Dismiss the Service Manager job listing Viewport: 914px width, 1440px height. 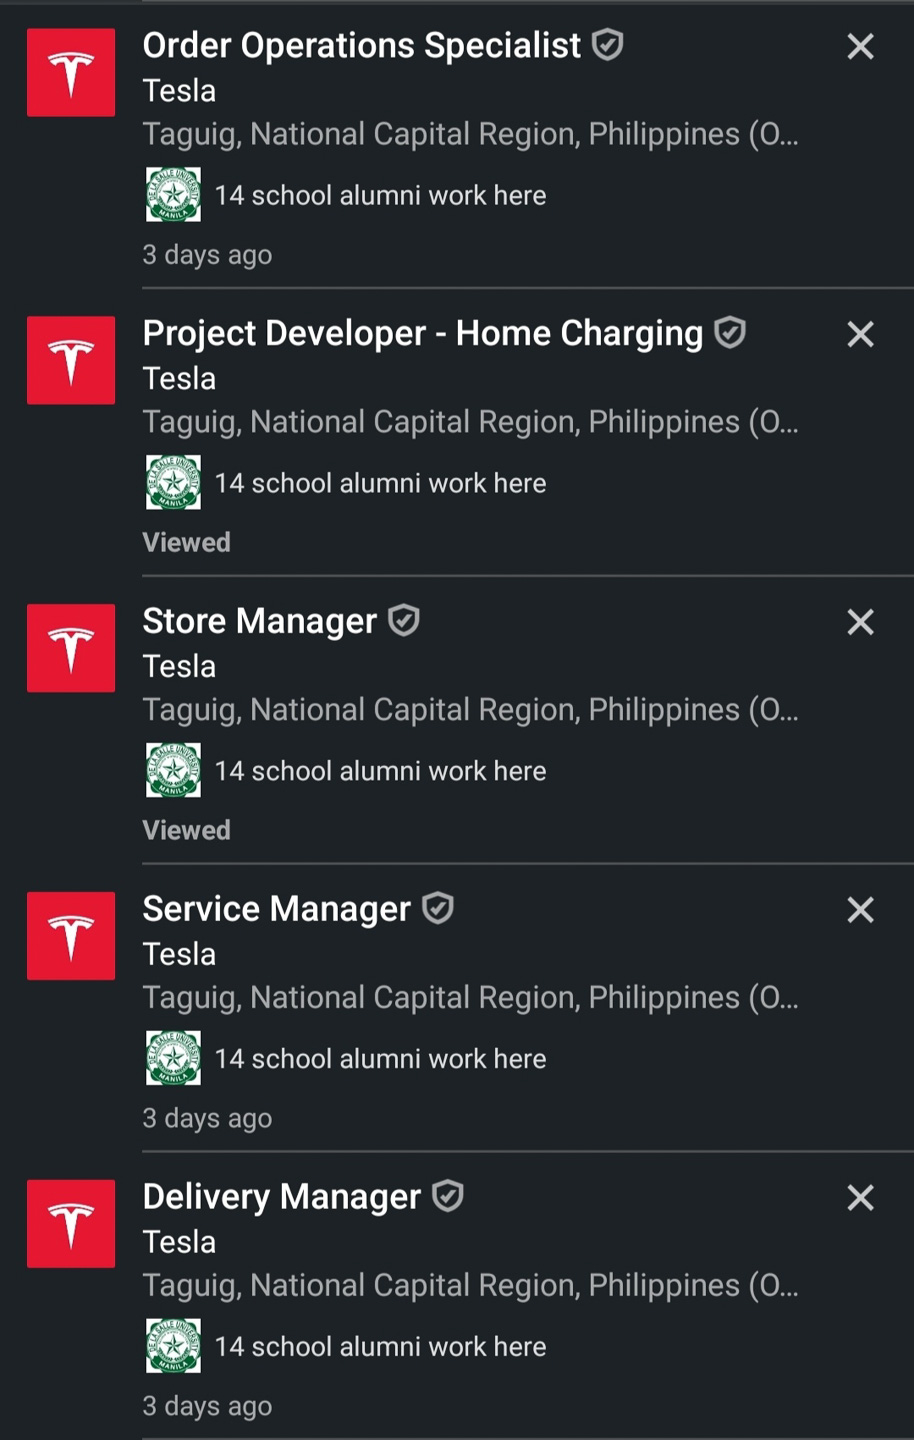click(860, 910)
